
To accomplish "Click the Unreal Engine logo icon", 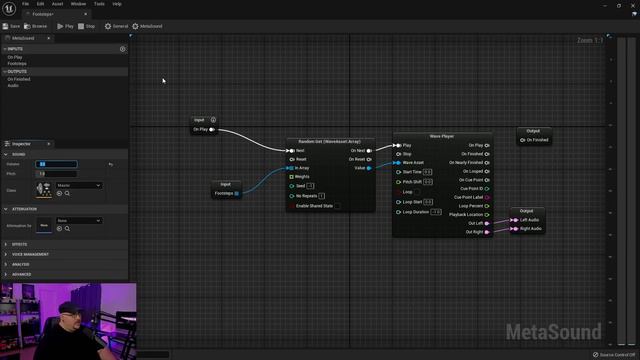I will (x=9, y=8).
